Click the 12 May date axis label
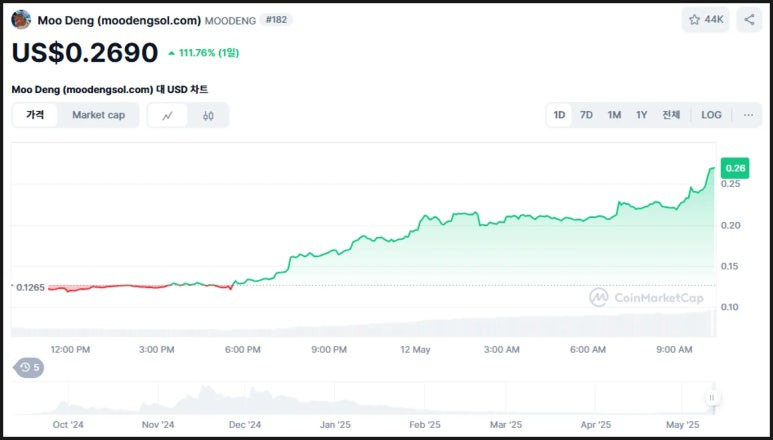This screenshot has width=773, height=440. point(415,350)
